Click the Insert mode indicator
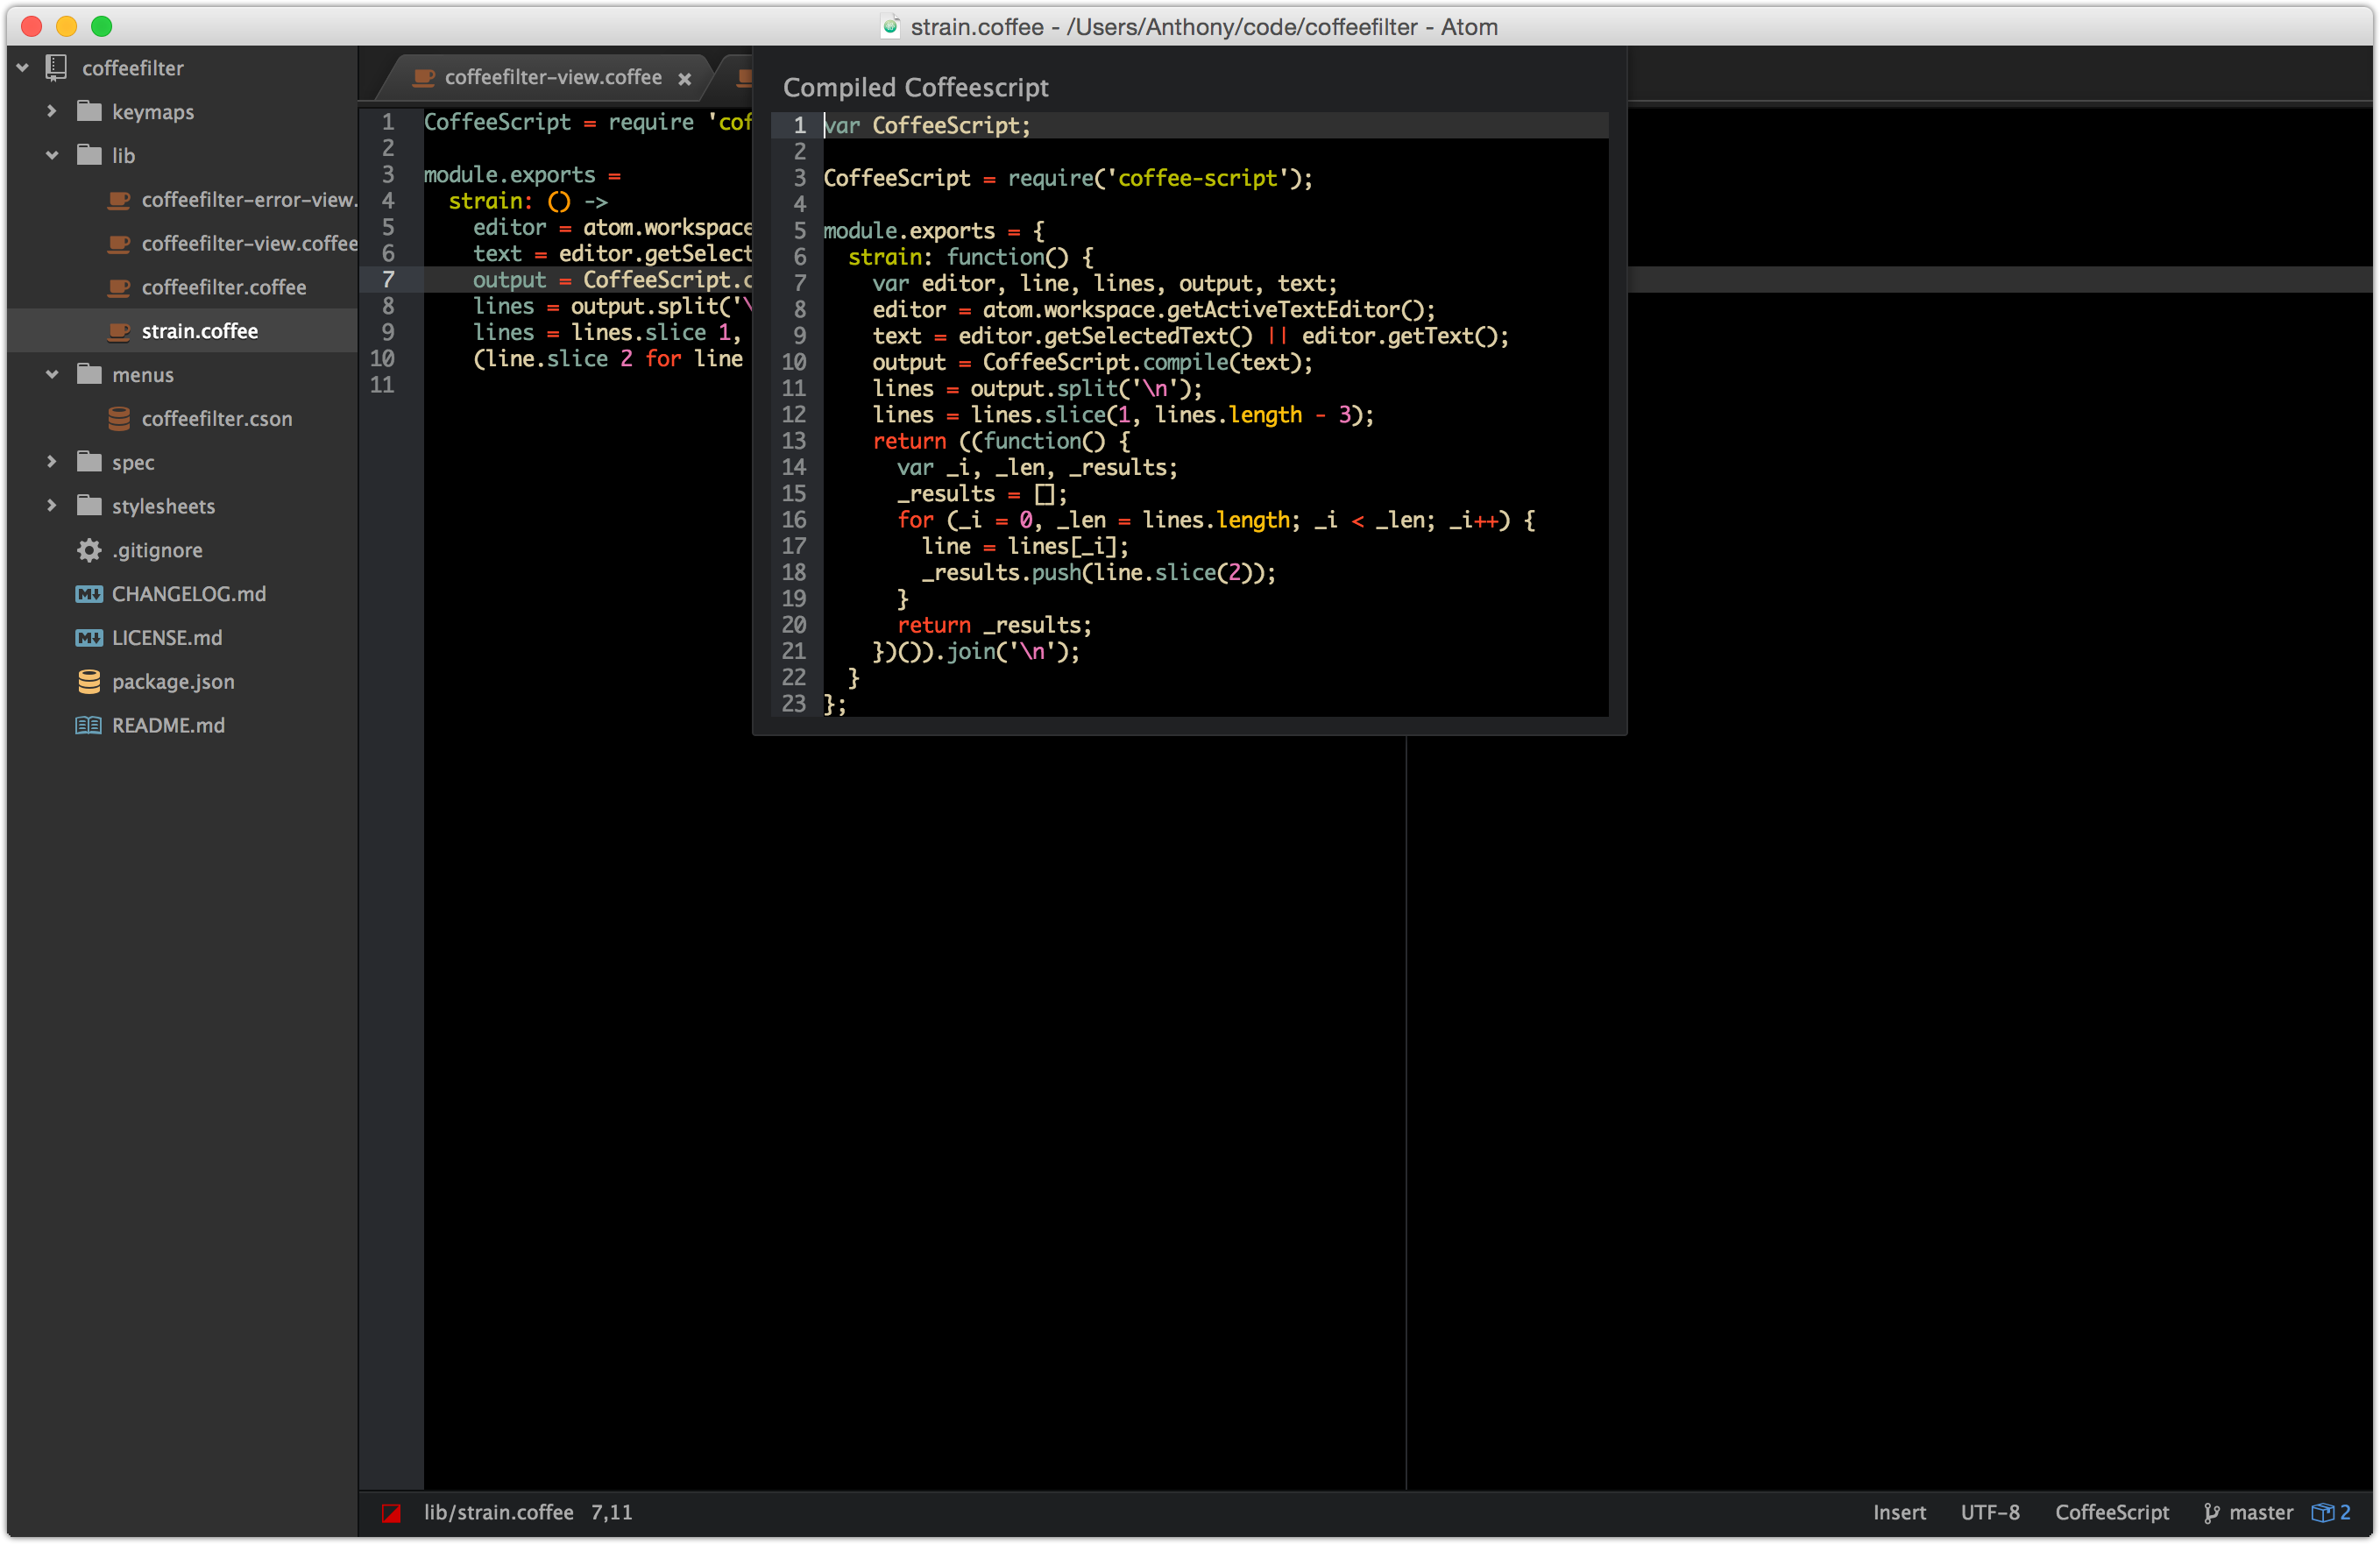Image resolution: width=2380 pixels, height=1544 pixels. (1899, 1513)
